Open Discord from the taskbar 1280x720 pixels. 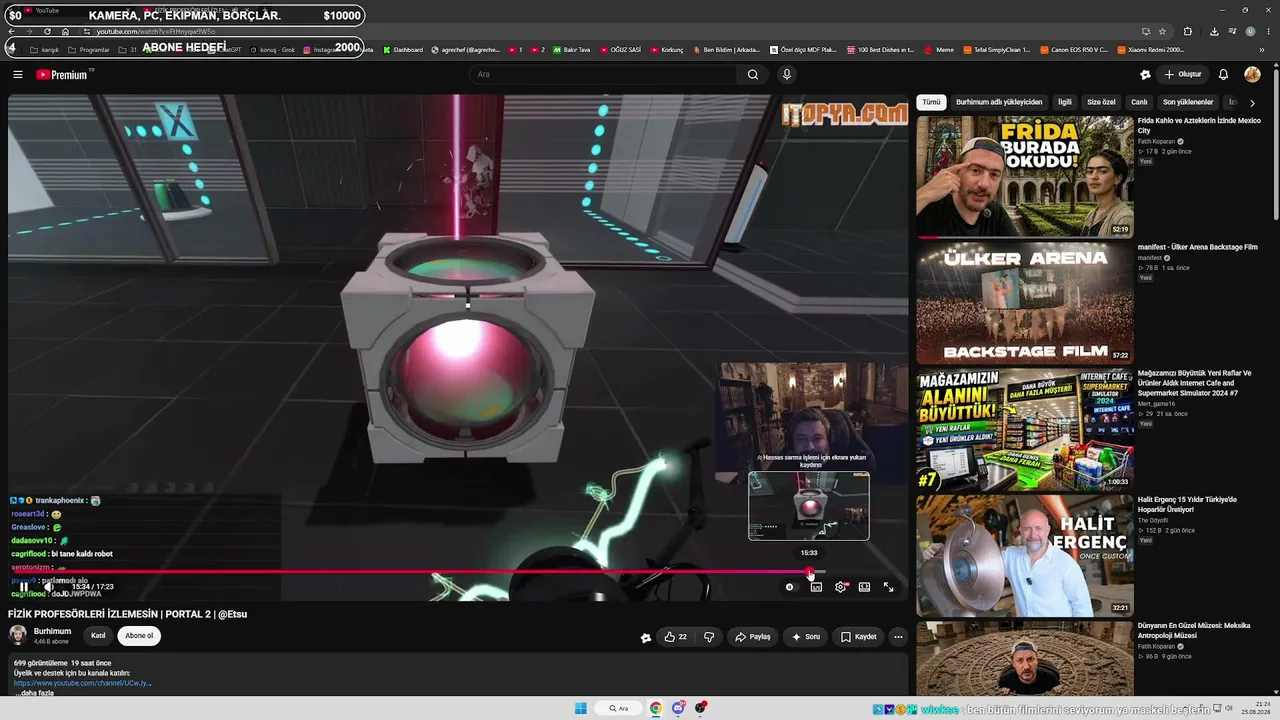pyautogui.click(x=679, y=709)
